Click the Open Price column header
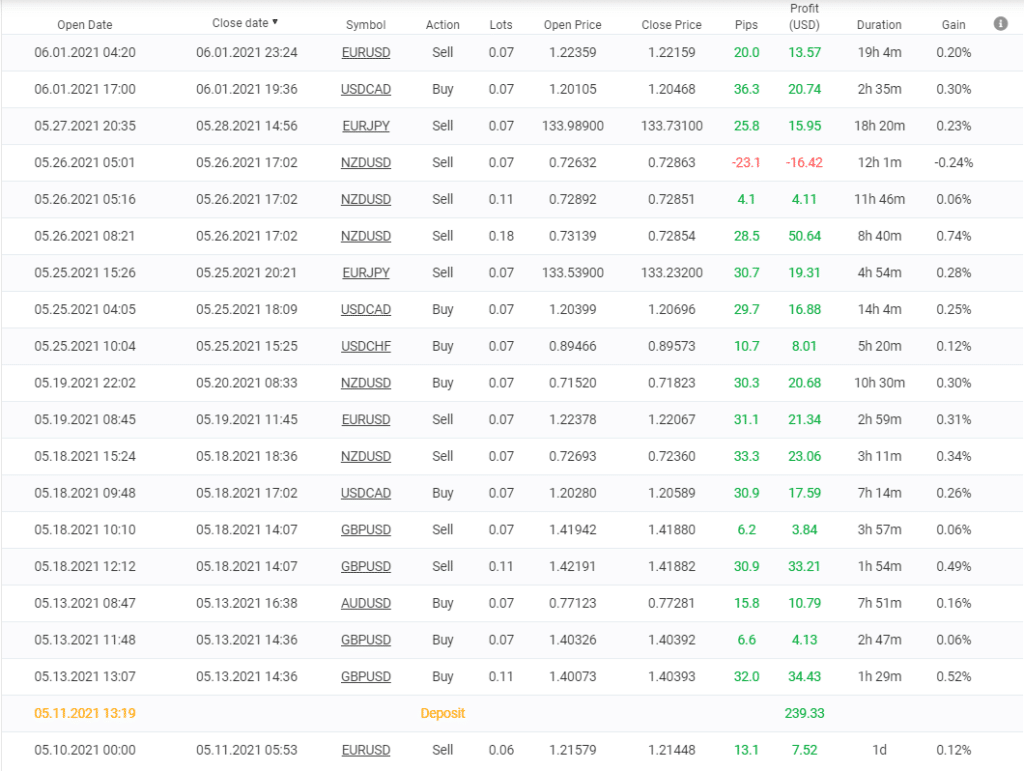The height and width of the screenshot is (771, 1024). coord(572,25)
